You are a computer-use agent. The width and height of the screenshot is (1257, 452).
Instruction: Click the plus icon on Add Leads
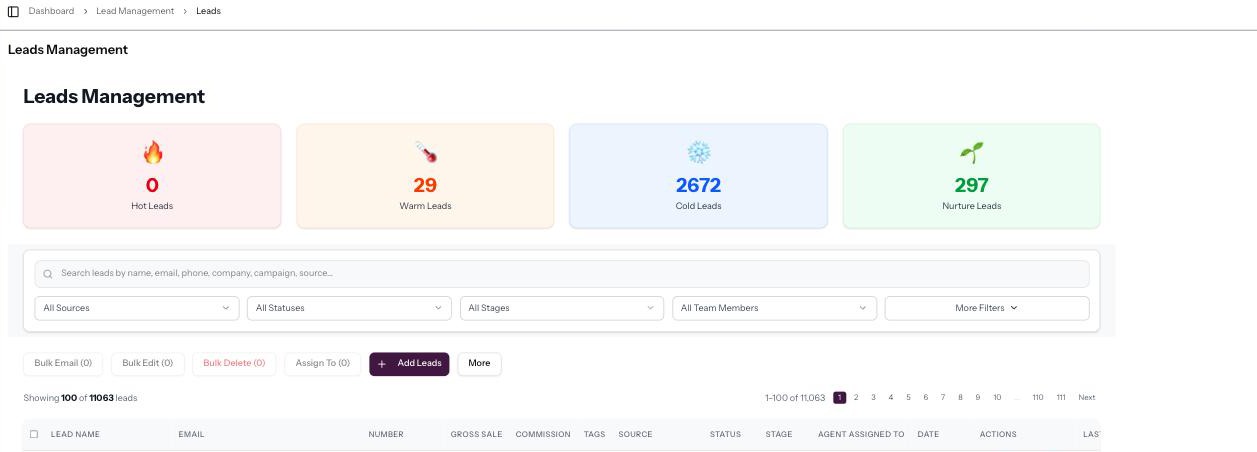[x=382, y=364]
